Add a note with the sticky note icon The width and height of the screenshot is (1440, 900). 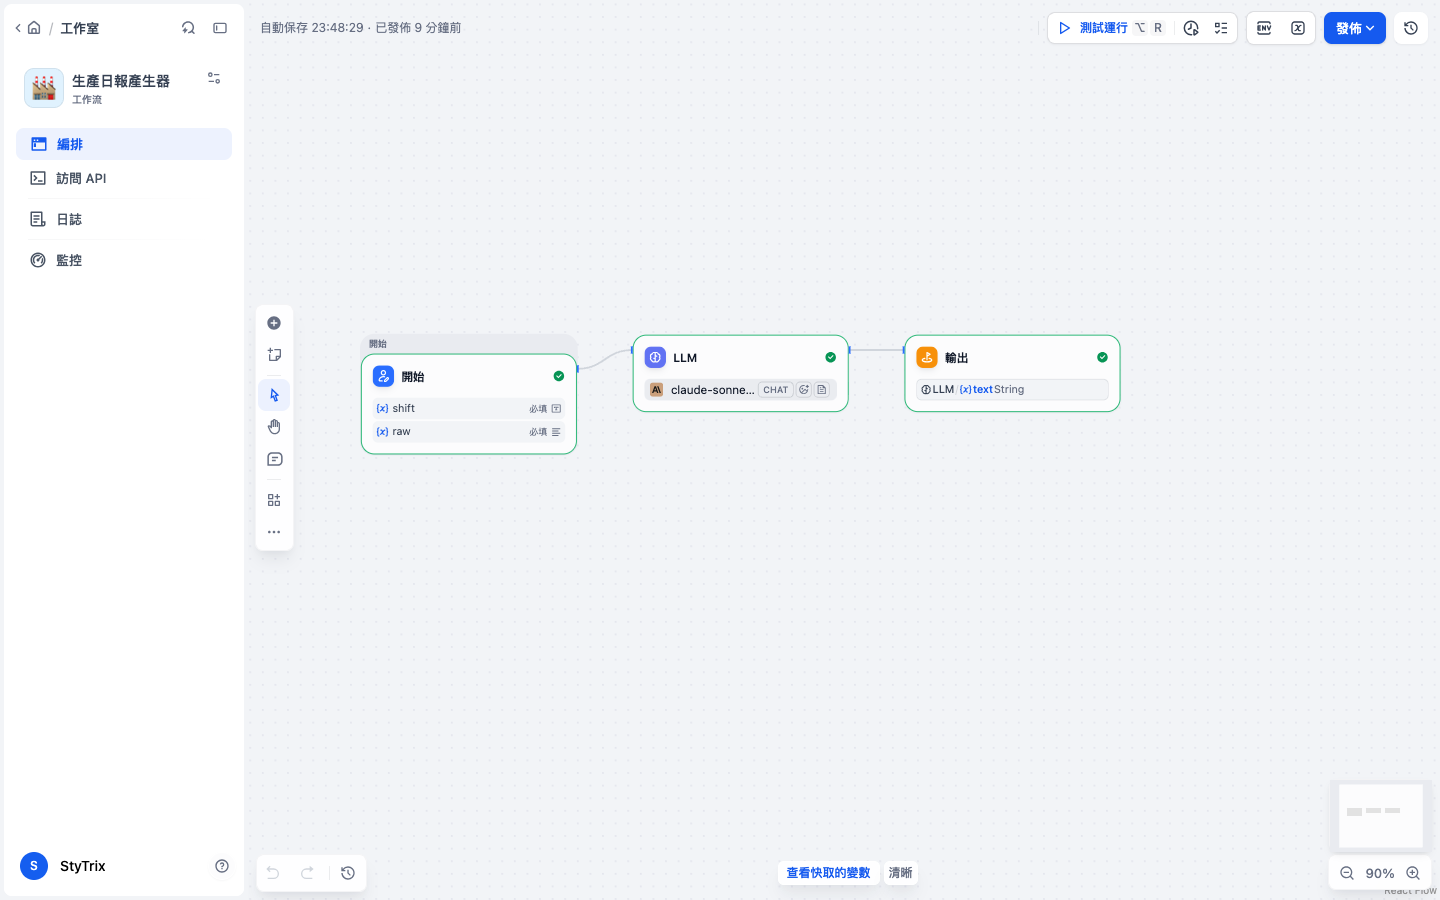pos(274,355)
